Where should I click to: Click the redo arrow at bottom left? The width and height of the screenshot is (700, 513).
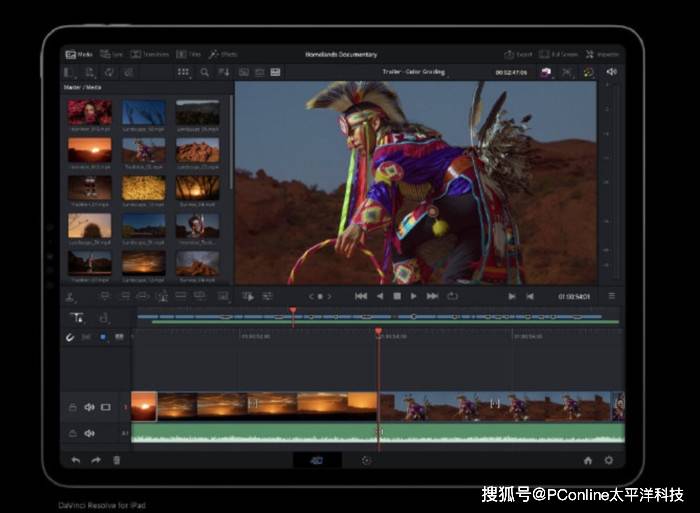96,460
